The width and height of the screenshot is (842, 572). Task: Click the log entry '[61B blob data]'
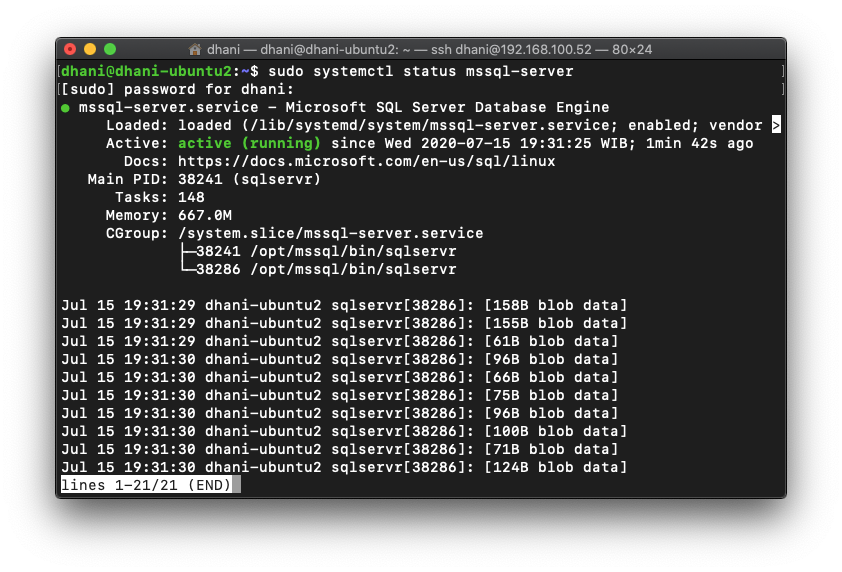pyautogui.click(x=551, y=341)
